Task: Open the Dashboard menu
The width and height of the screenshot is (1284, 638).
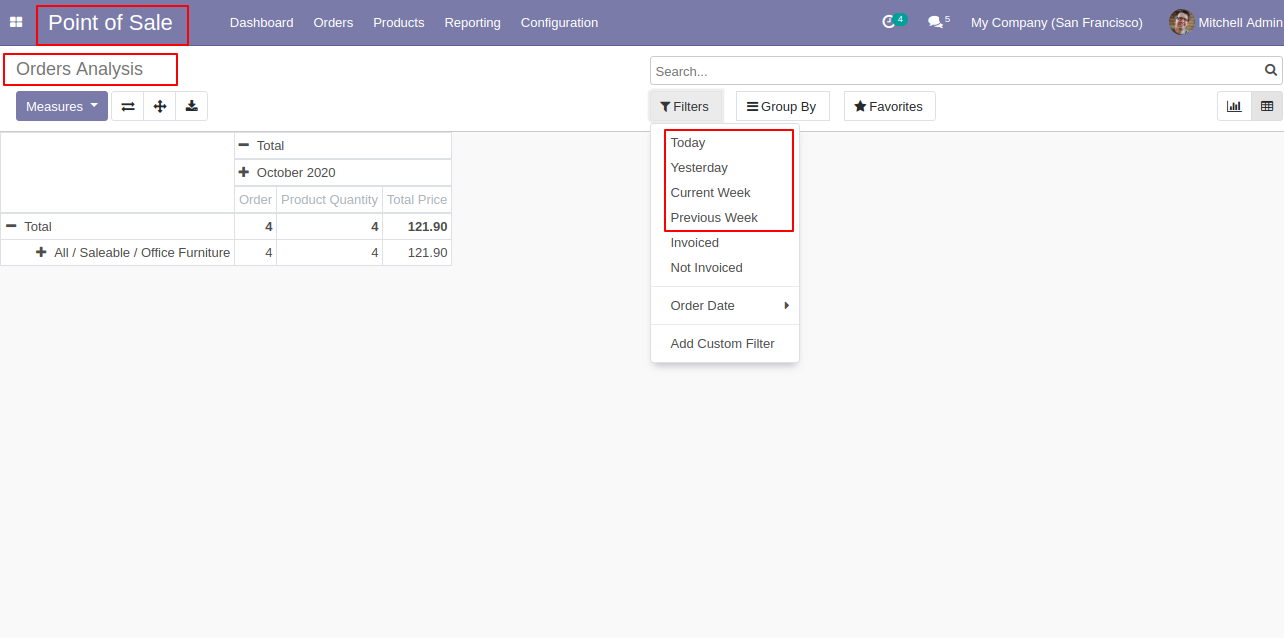Action: [262, 22]
